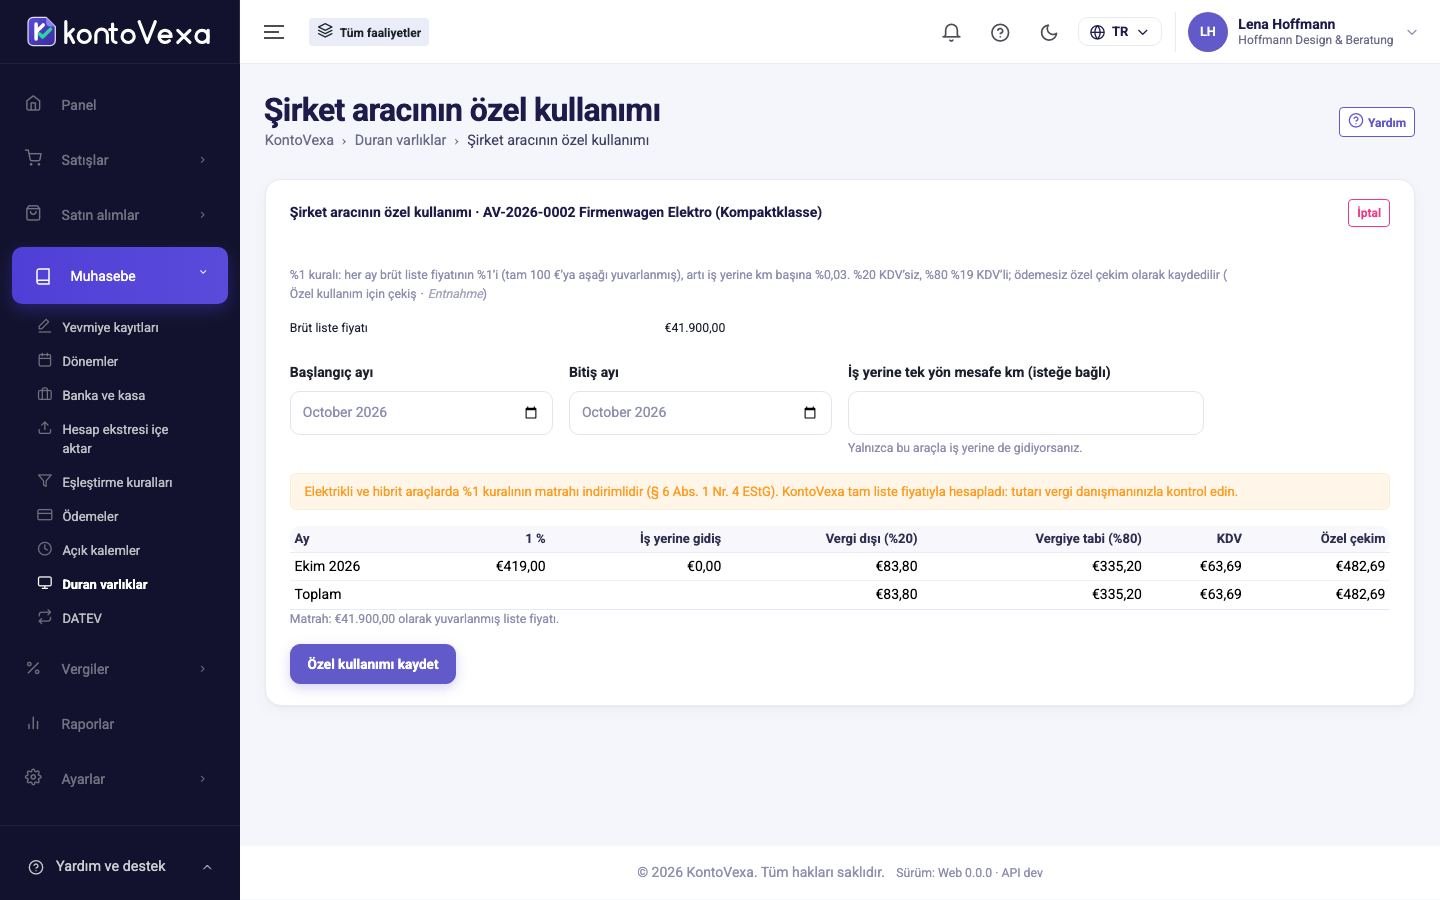Click the İş yerine mesafe km input
This screenshot has height=900, width=1440.
click(x=1026, y=413)
